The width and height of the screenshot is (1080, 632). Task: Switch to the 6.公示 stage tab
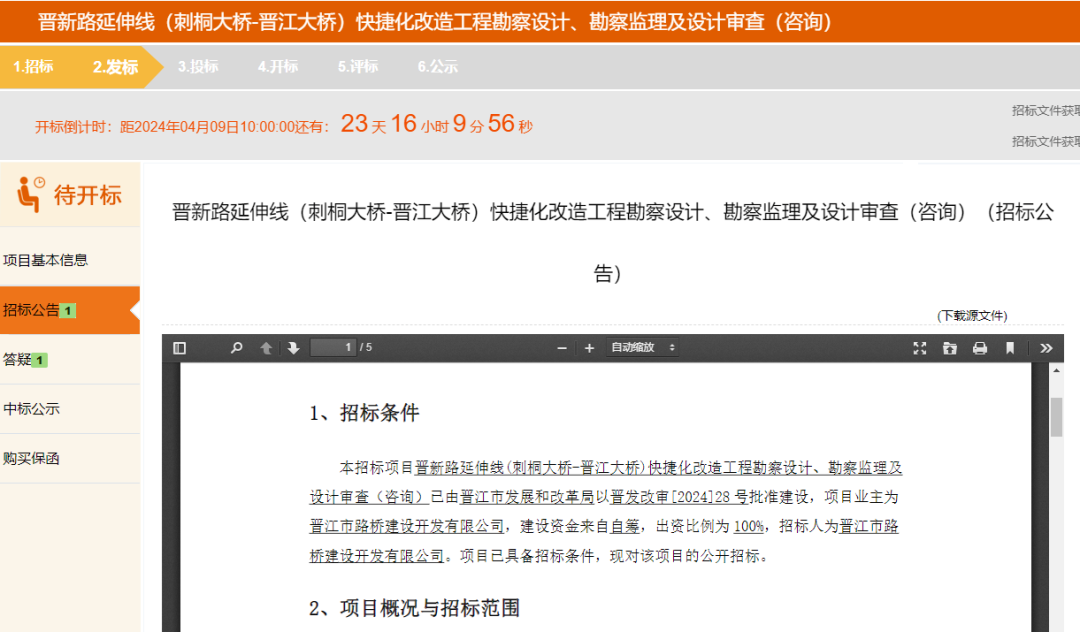pyautogui.click(x=436, y=68)
